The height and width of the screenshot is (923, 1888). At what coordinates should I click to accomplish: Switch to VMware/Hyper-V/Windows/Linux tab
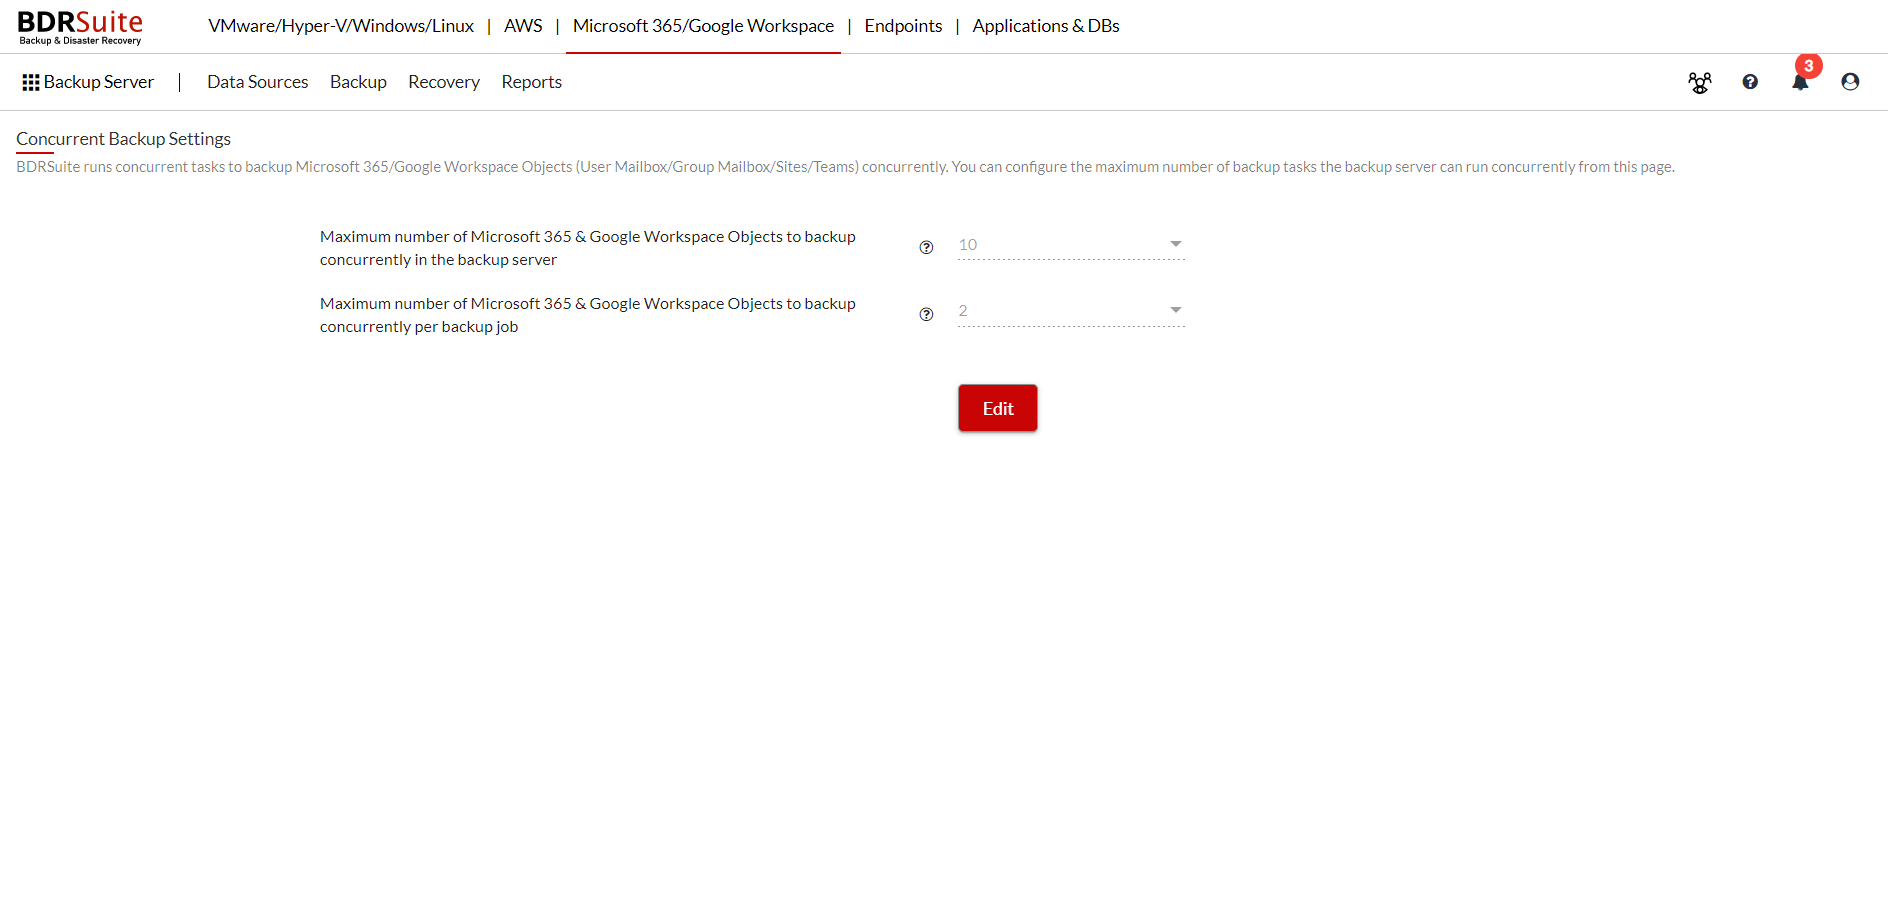click(341, 26)
